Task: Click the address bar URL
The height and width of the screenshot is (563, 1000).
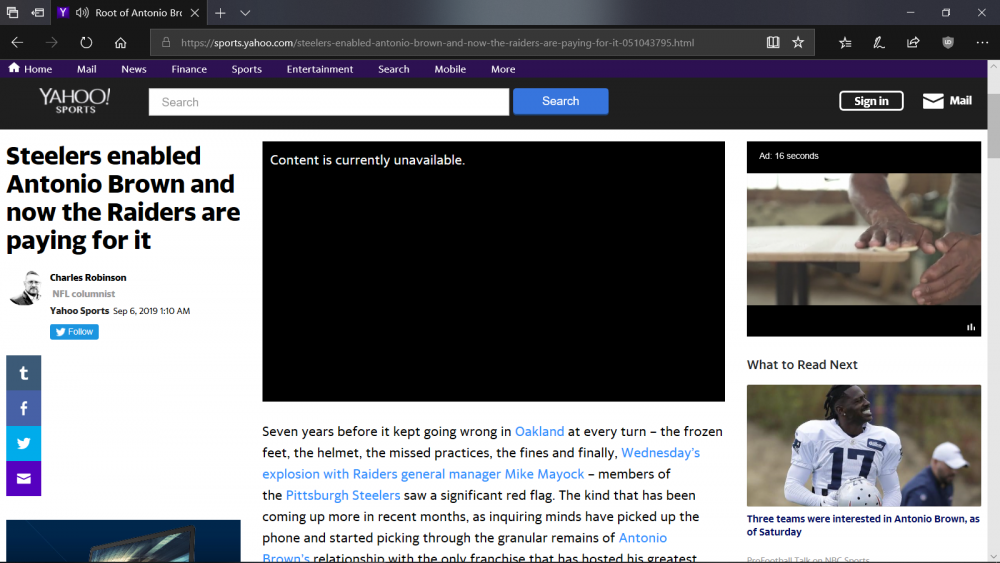Action: tap(438, 43)
